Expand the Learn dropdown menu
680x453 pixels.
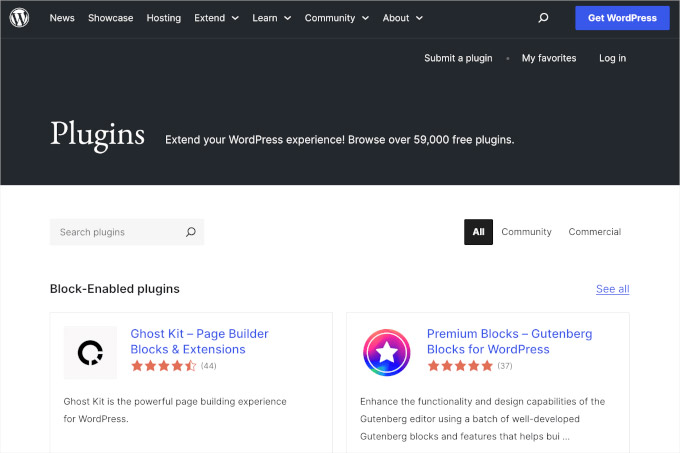(x=271, y=18)
